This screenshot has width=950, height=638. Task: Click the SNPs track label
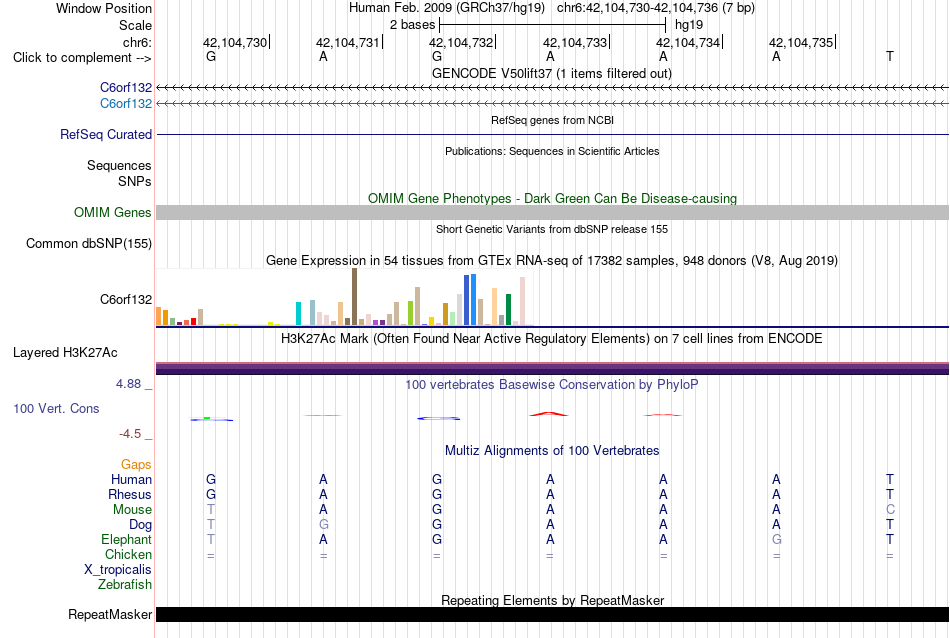tap(135, 181)
